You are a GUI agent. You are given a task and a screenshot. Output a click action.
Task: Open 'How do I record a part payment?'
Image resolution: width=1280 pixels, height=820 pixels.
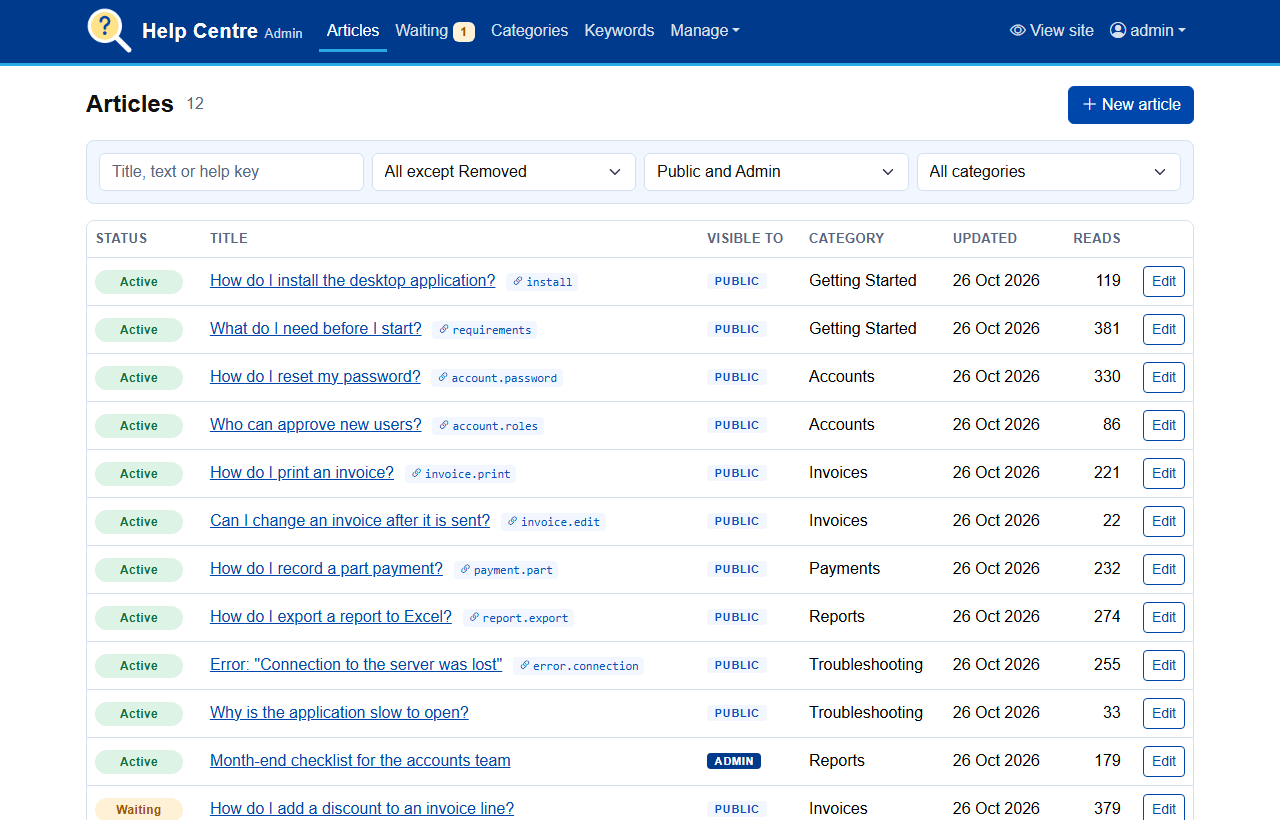tap(326, 569)
